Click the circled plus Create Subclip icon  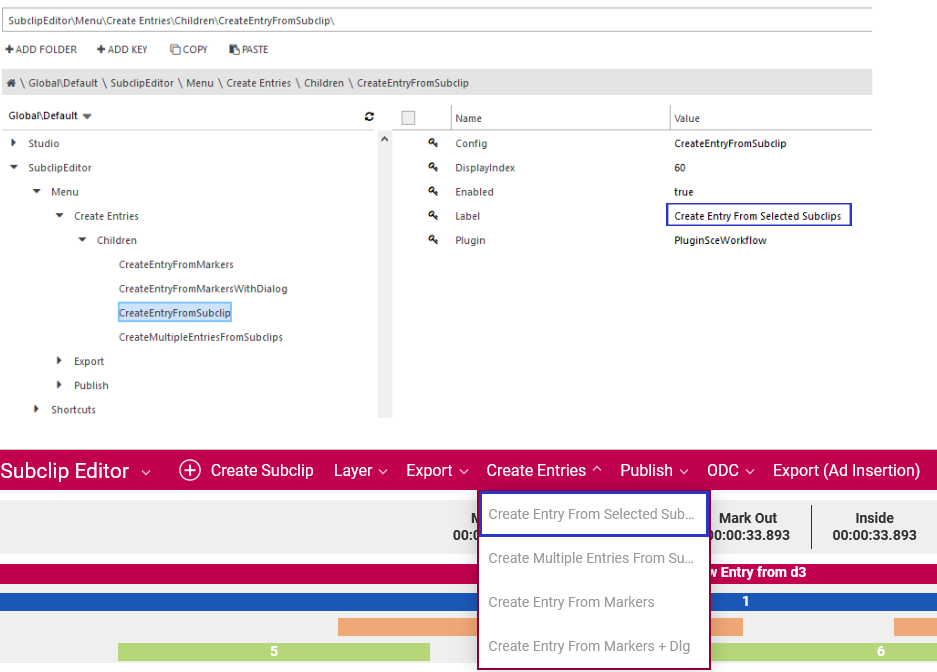tap(190, 471)
